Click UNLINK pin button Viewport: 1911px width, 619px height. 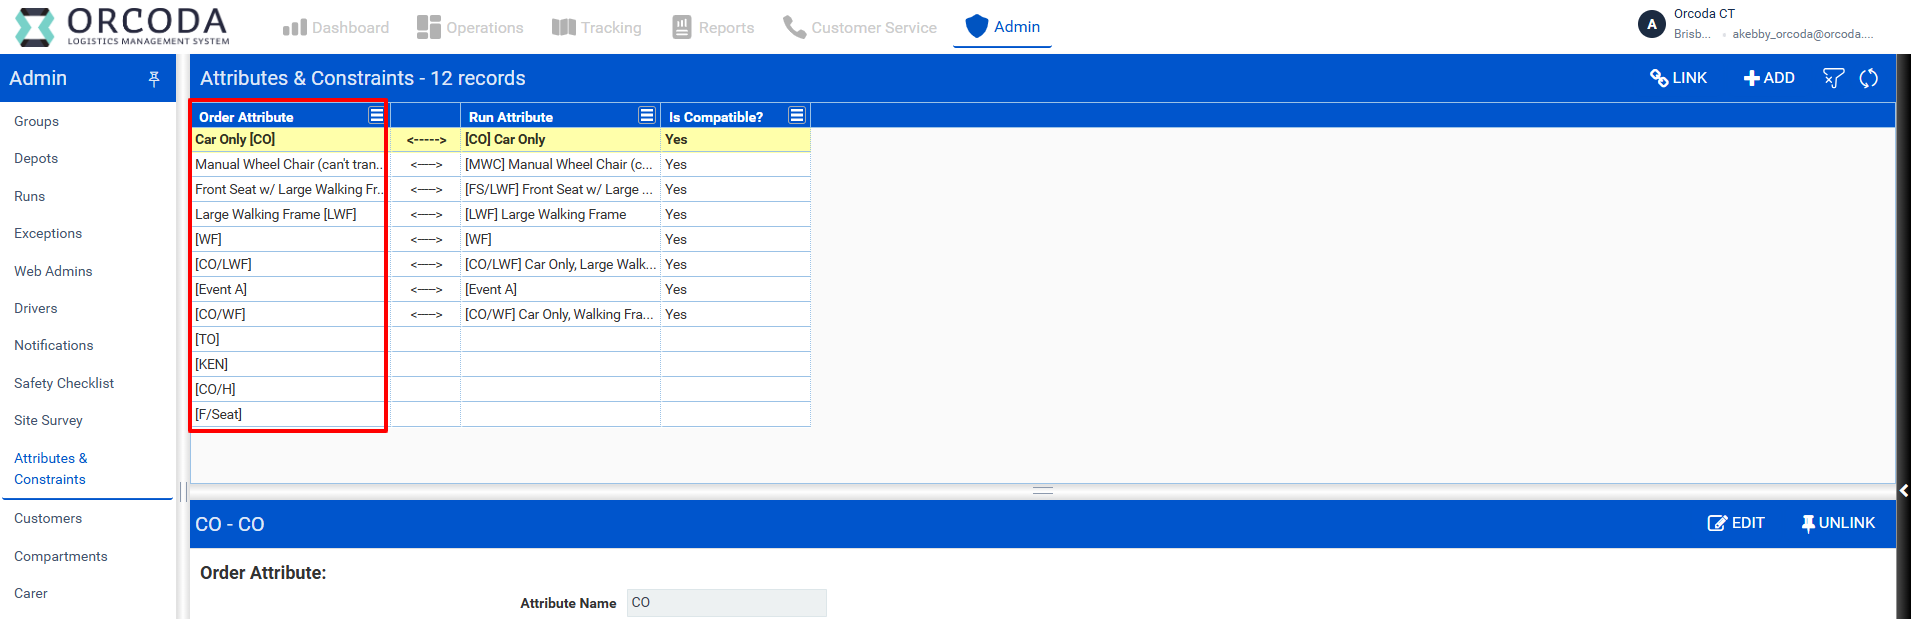tap(1837, 523)
